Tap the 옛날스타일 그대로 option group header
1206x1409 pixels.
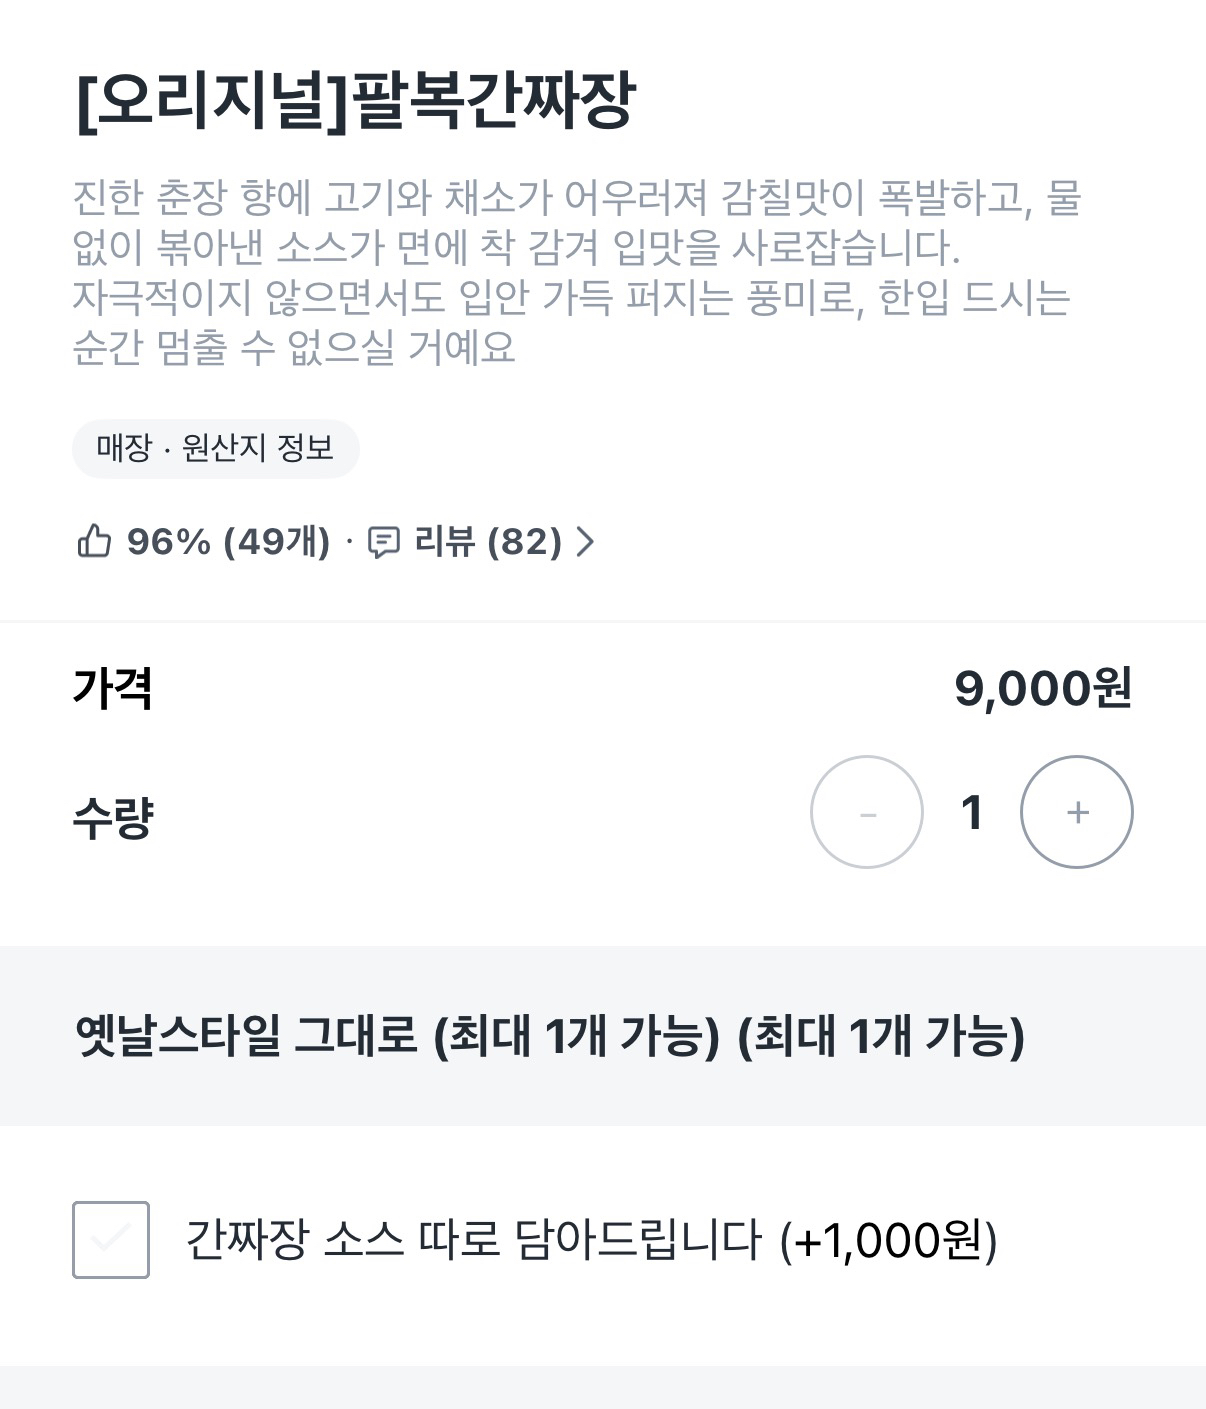point(550,1036)
